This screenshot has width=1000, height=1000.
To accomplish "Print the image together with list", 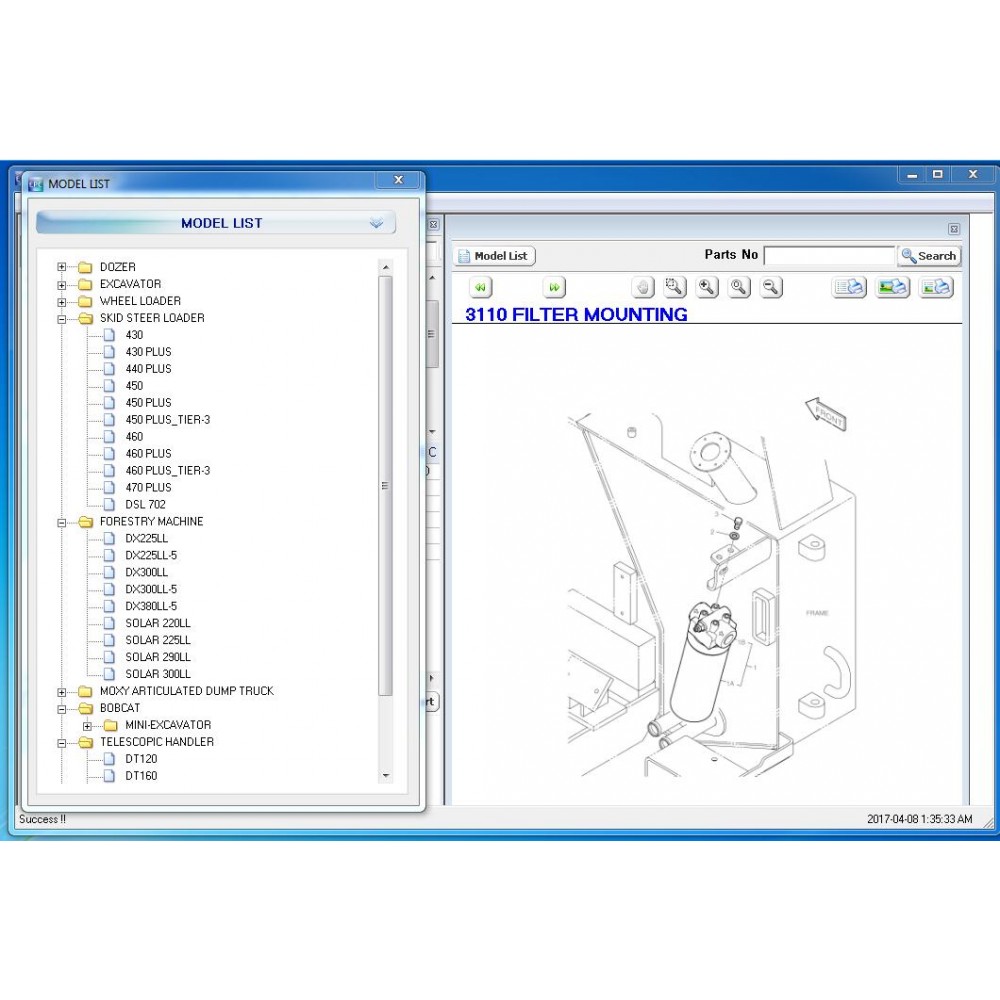I will pyautogui.click(x=936, y=288).
